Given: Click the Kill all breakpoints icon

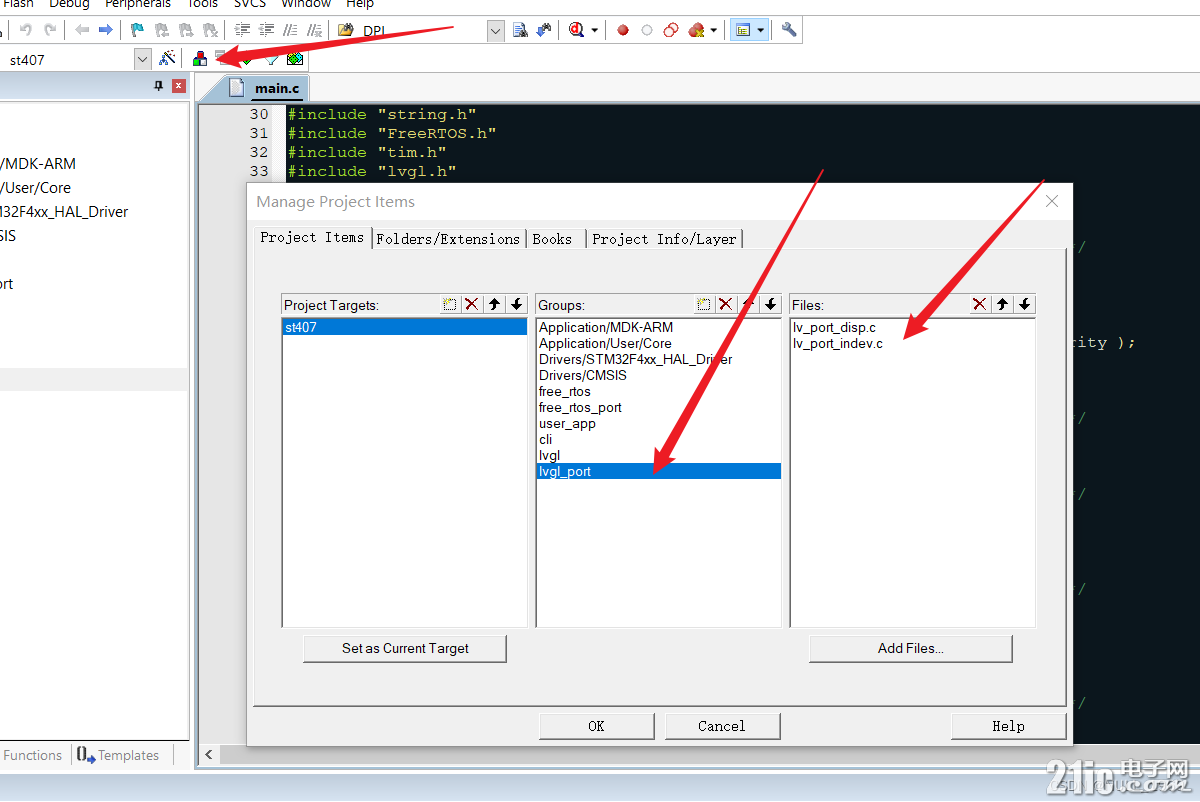Looking at the screenshot, I should [697, 30].
